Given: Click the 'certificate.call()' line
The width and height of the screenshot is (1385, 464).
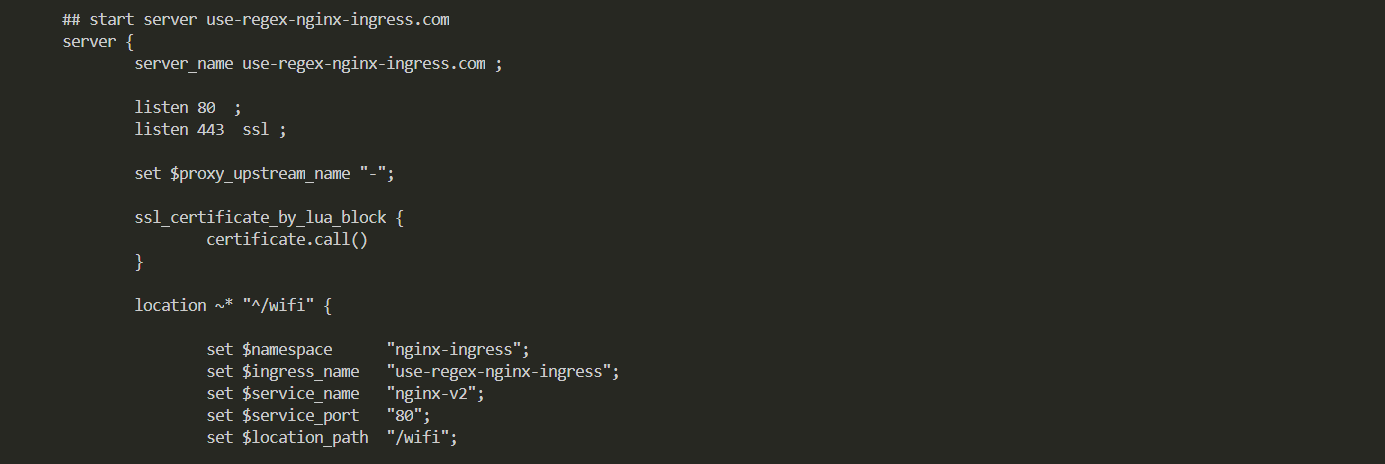Looking at the screenshot, I should pyautogui.click(x=287, y=240).
